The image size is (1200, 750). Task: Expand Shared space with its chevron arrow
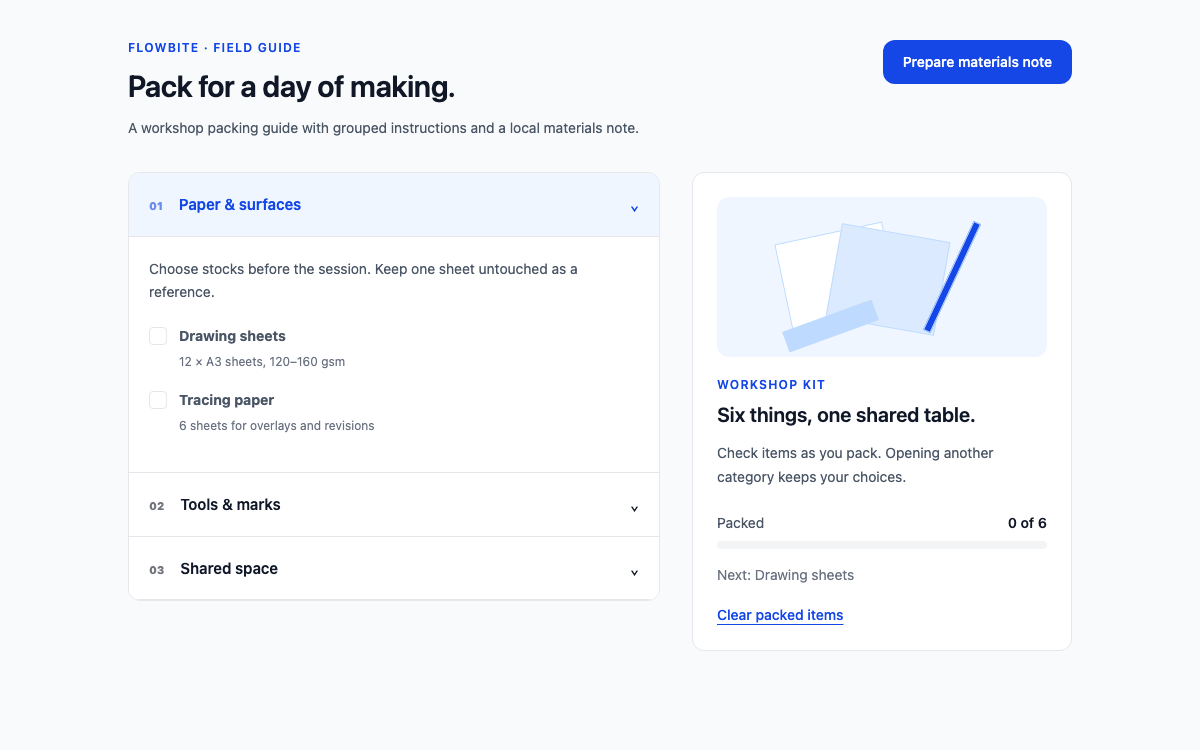click(x=634, y=572)
